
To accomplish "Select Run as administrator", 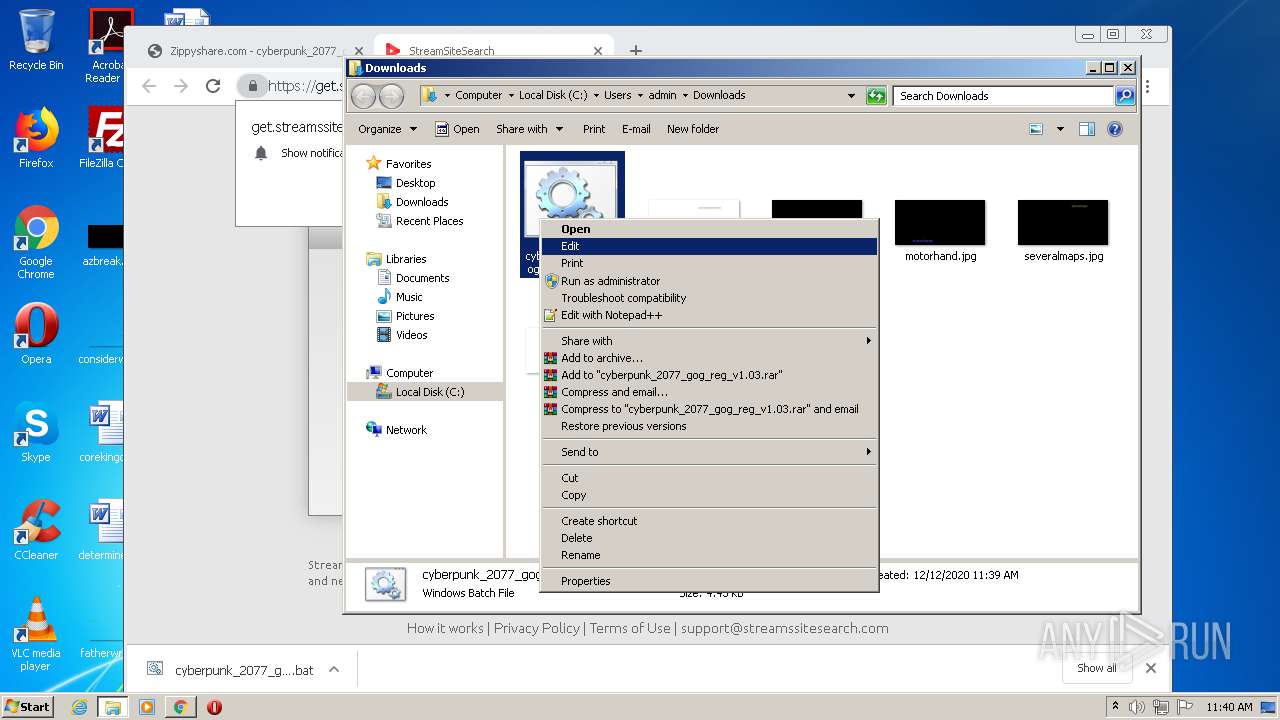I will point(709,281).
